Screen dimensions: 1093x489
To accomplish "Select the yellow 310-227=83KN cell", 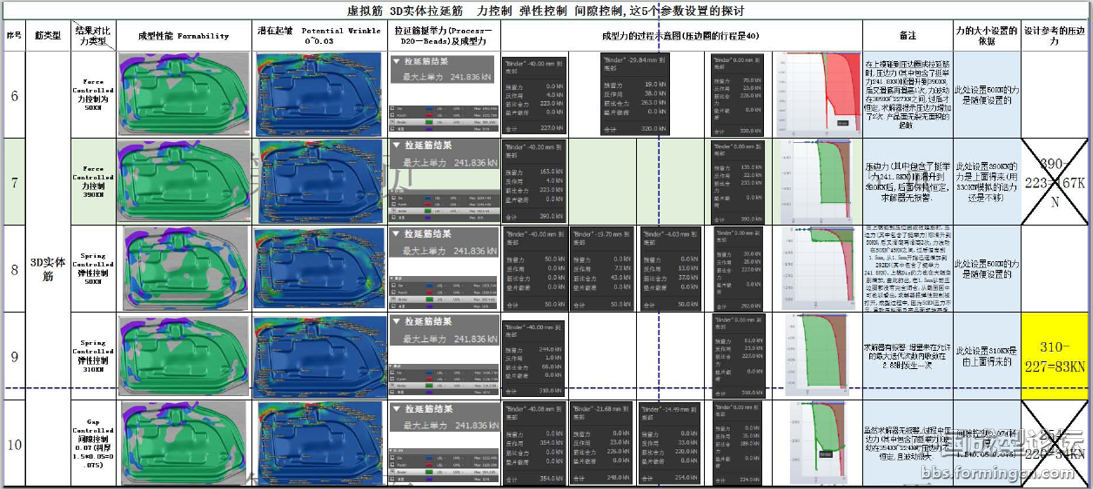I will (x=1055, y=355).
